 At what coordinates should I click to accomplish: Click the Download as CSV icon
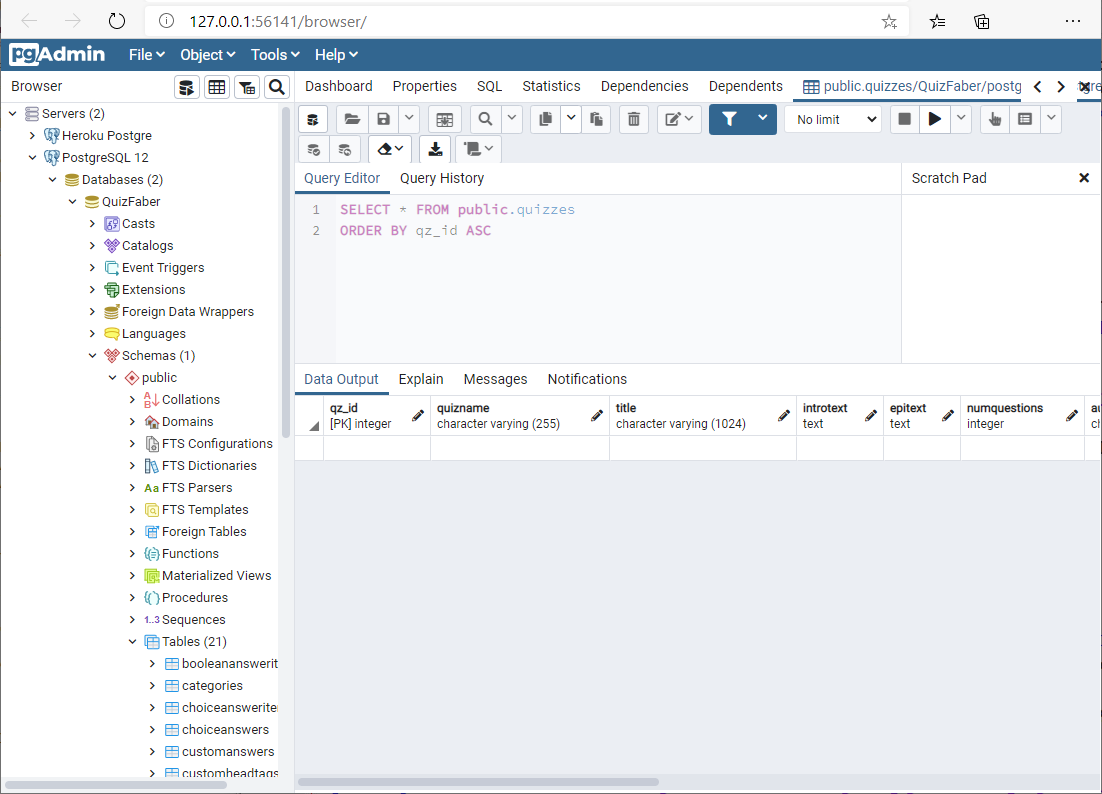coord(434,149)
